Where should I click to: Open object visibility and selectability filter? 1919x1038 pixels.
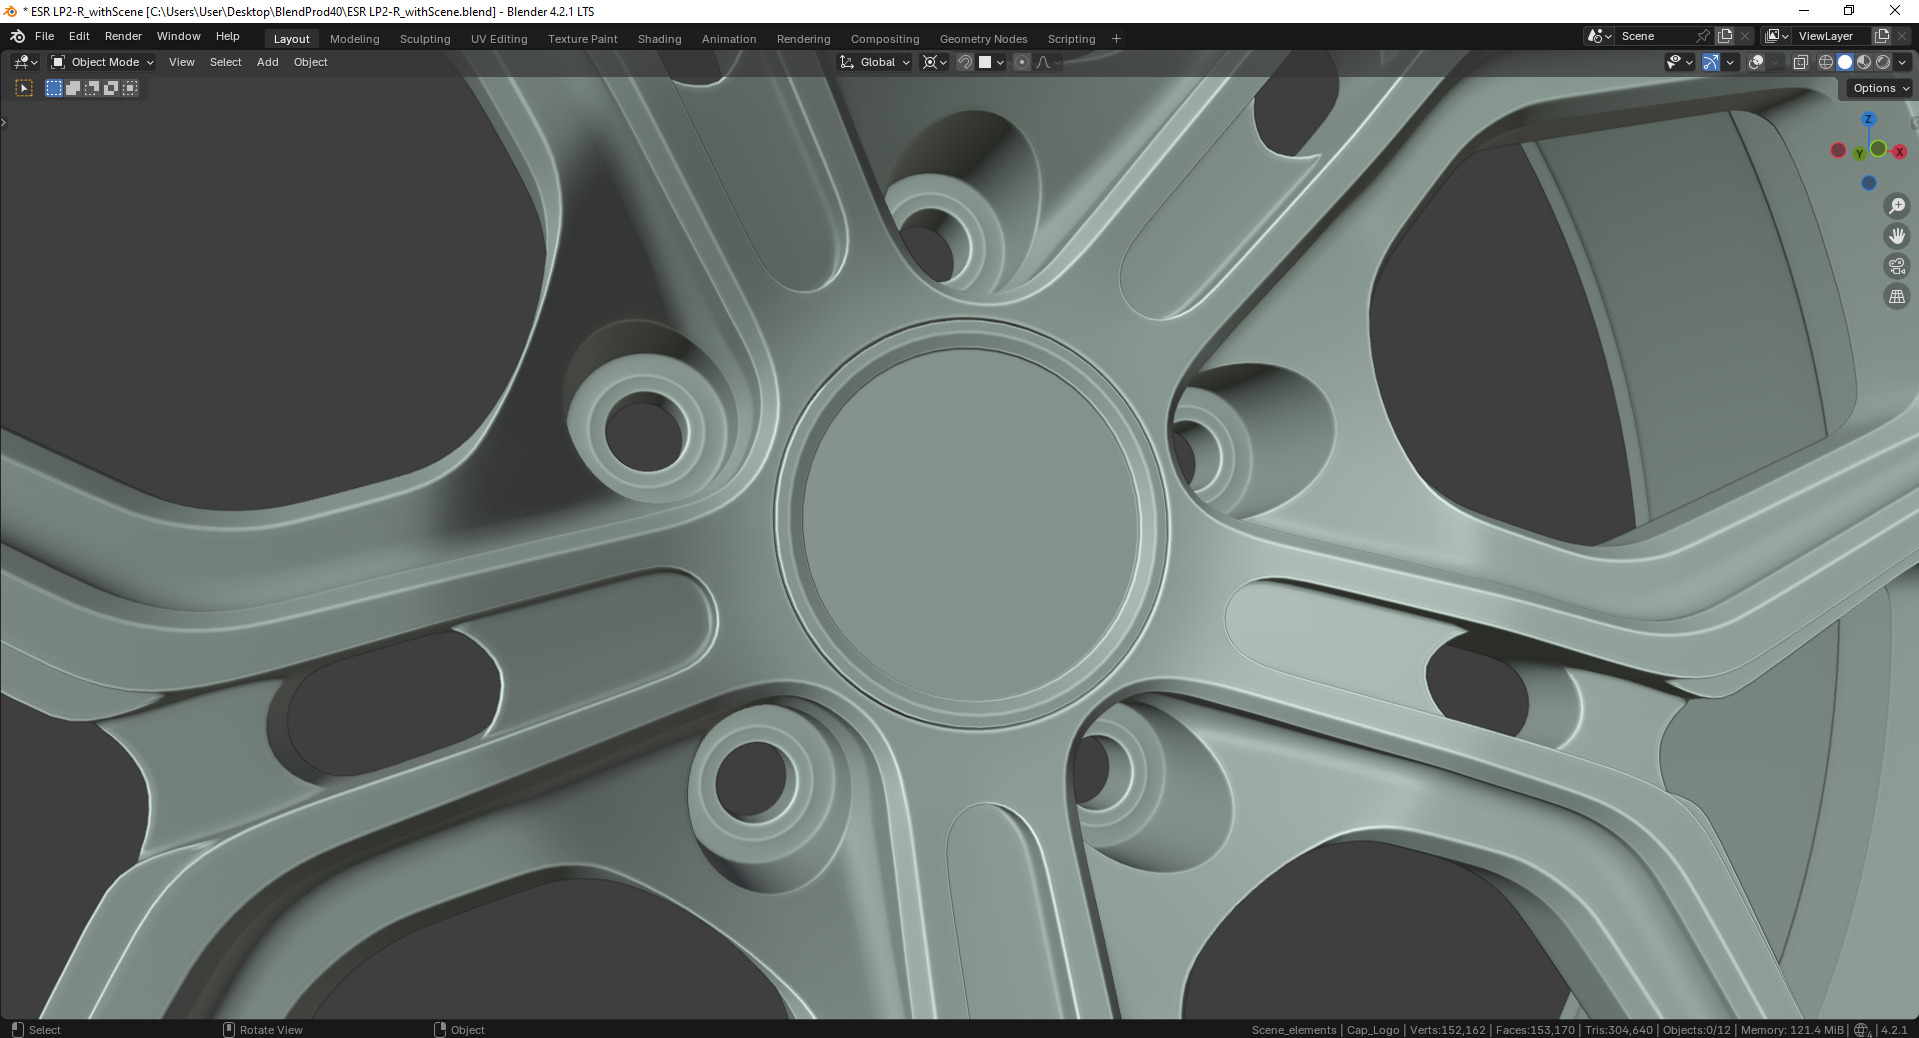coord(1679,62)
